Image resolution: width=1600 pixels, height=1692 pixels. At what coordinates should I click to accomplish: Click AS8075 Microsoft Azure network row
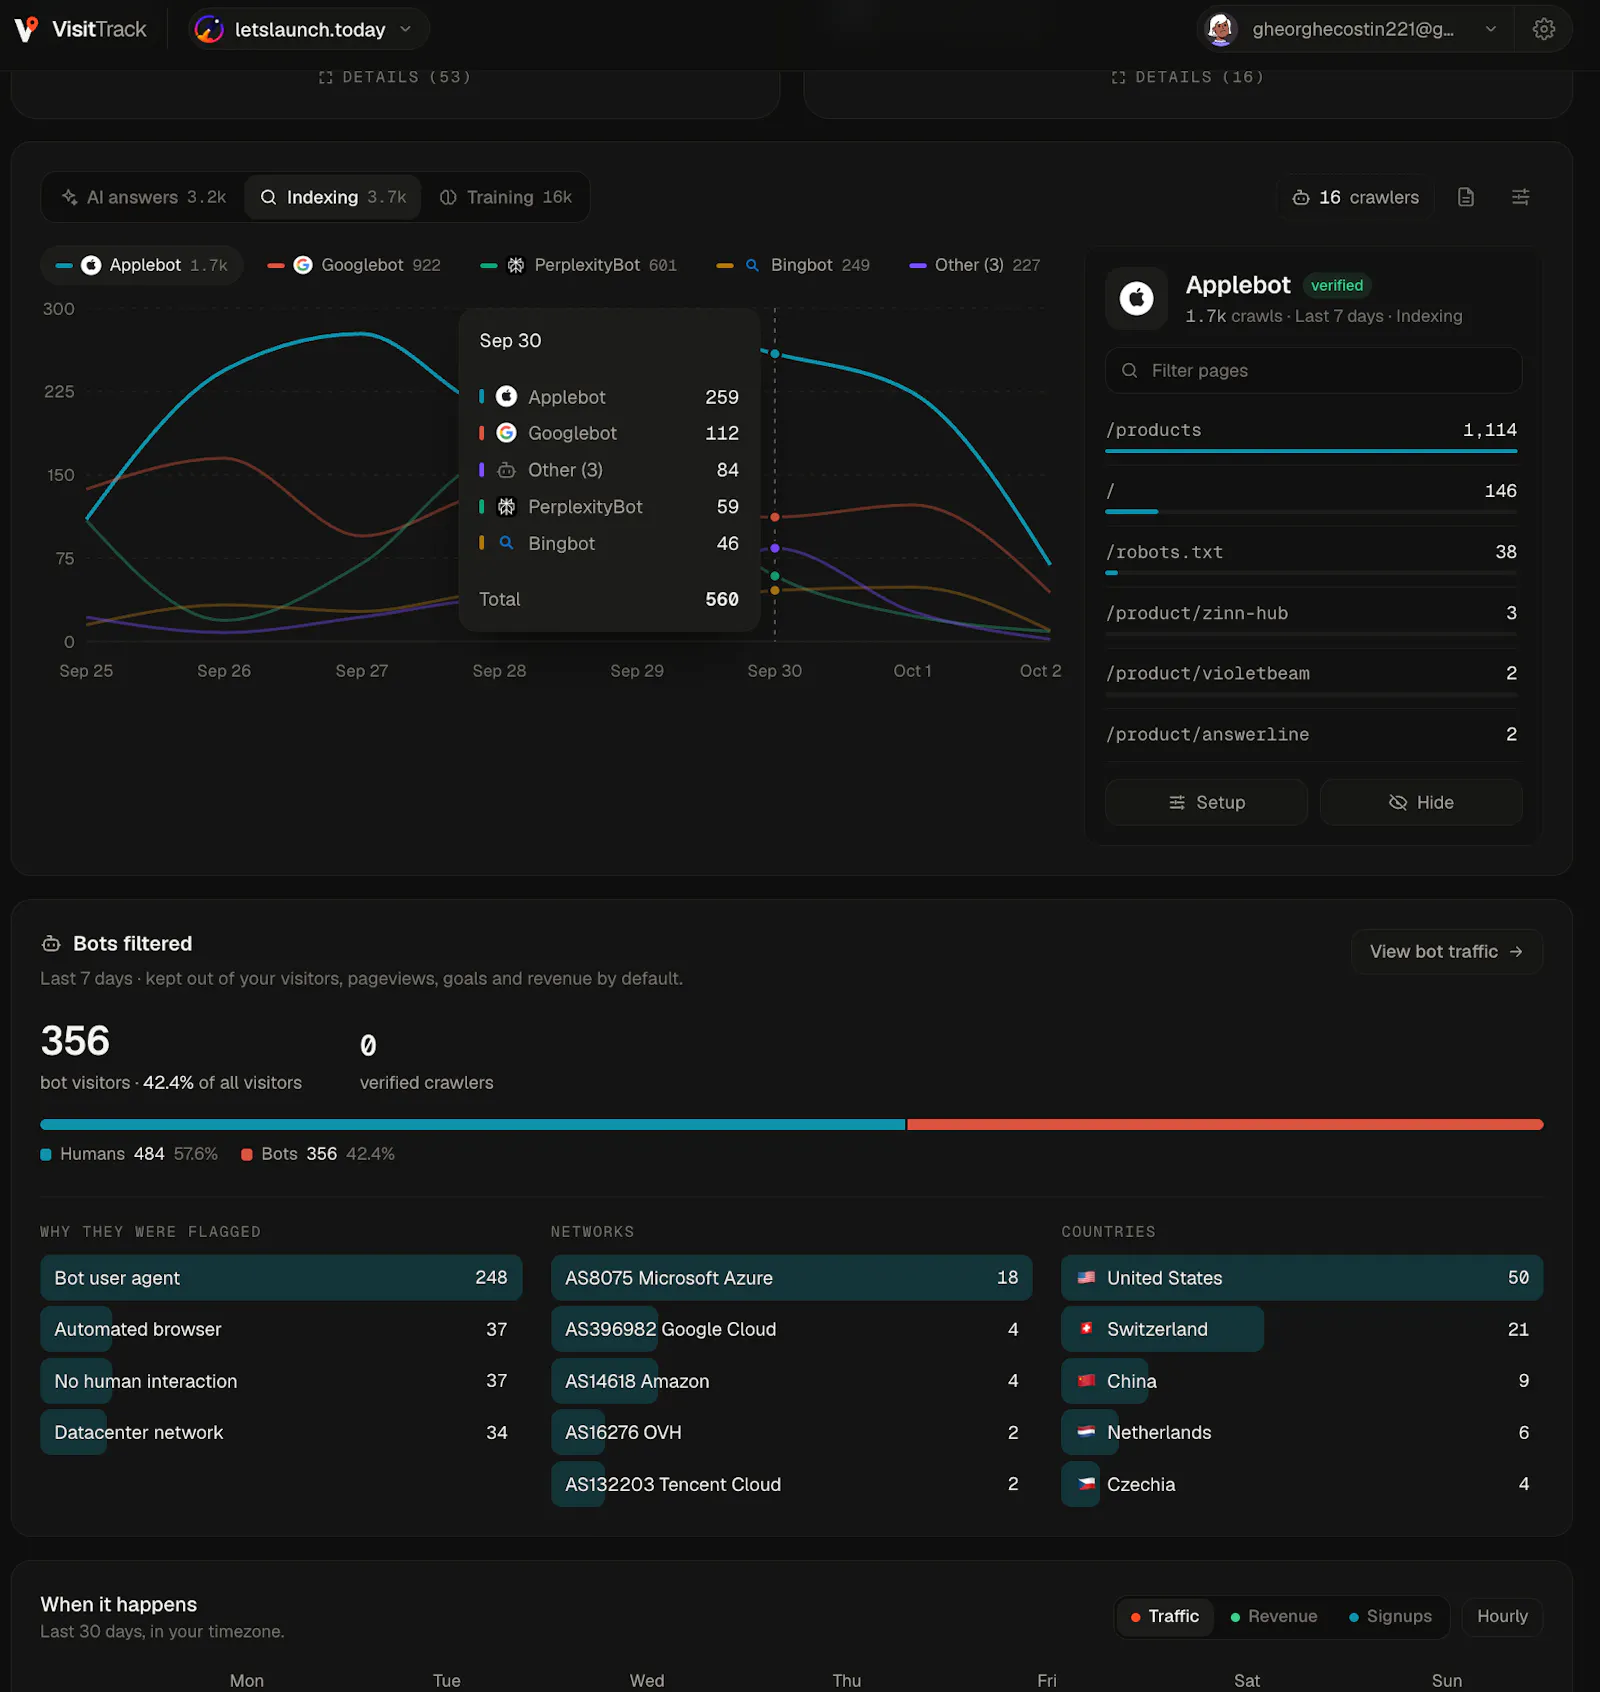[791, 1277]
